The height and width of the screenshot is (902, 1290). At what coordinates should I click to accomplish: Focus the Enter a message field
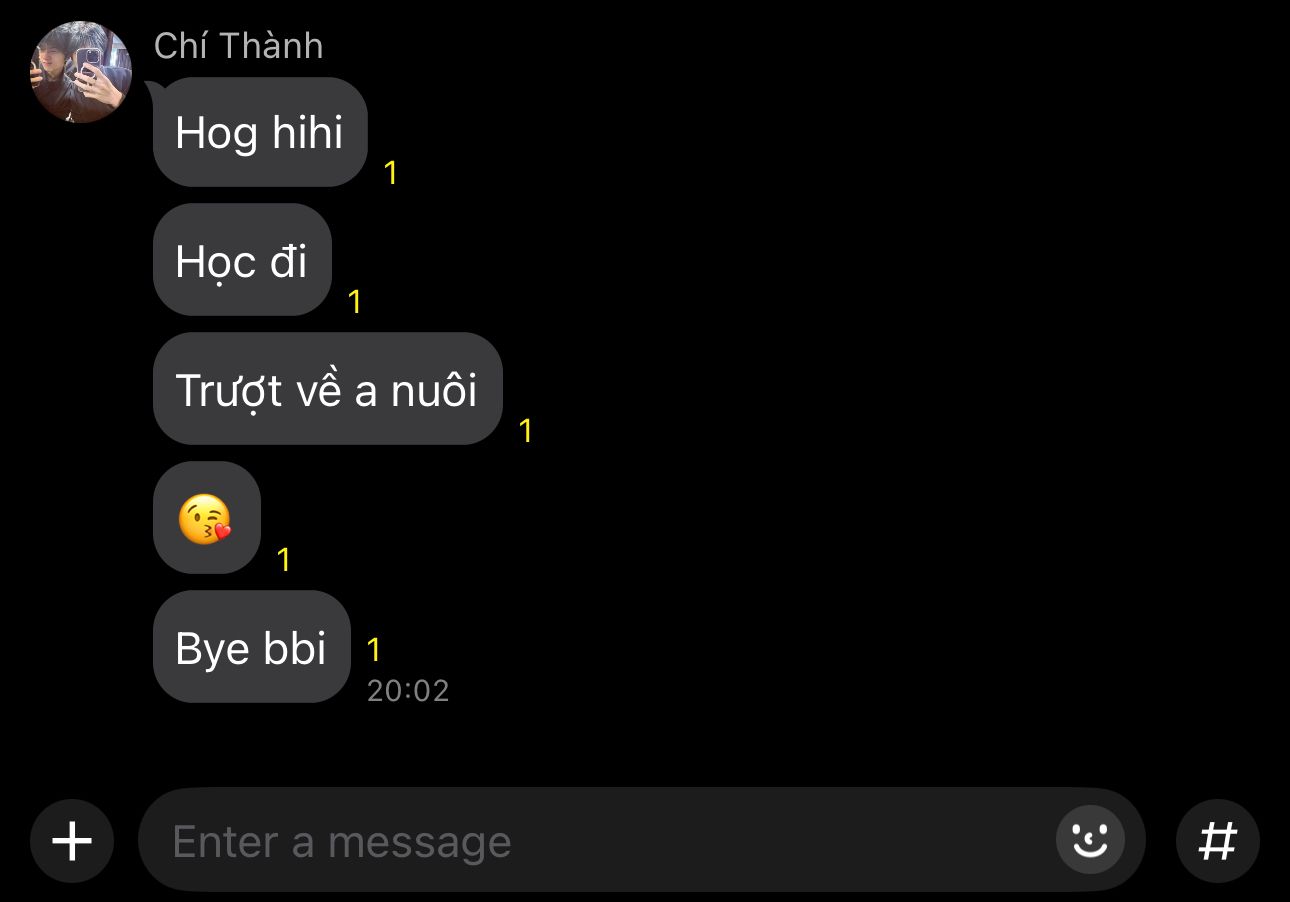coord(641,840)
